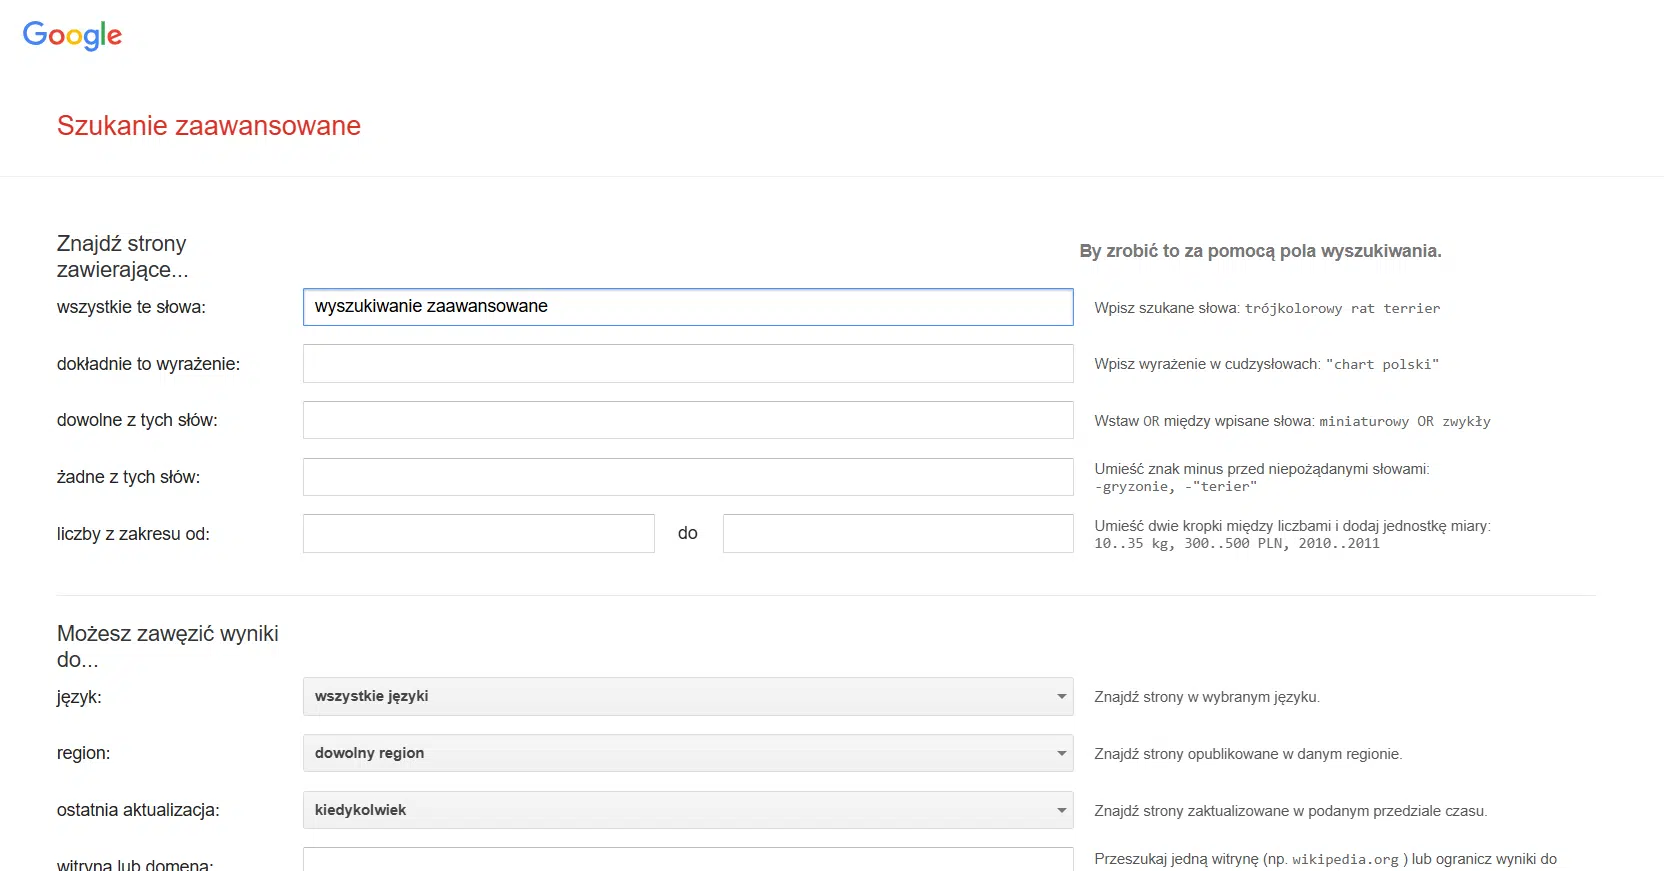Screen dimensions: 1664x871
Task: Click the 'żadne z tych słów:' label
Action: tap(128, 477)
